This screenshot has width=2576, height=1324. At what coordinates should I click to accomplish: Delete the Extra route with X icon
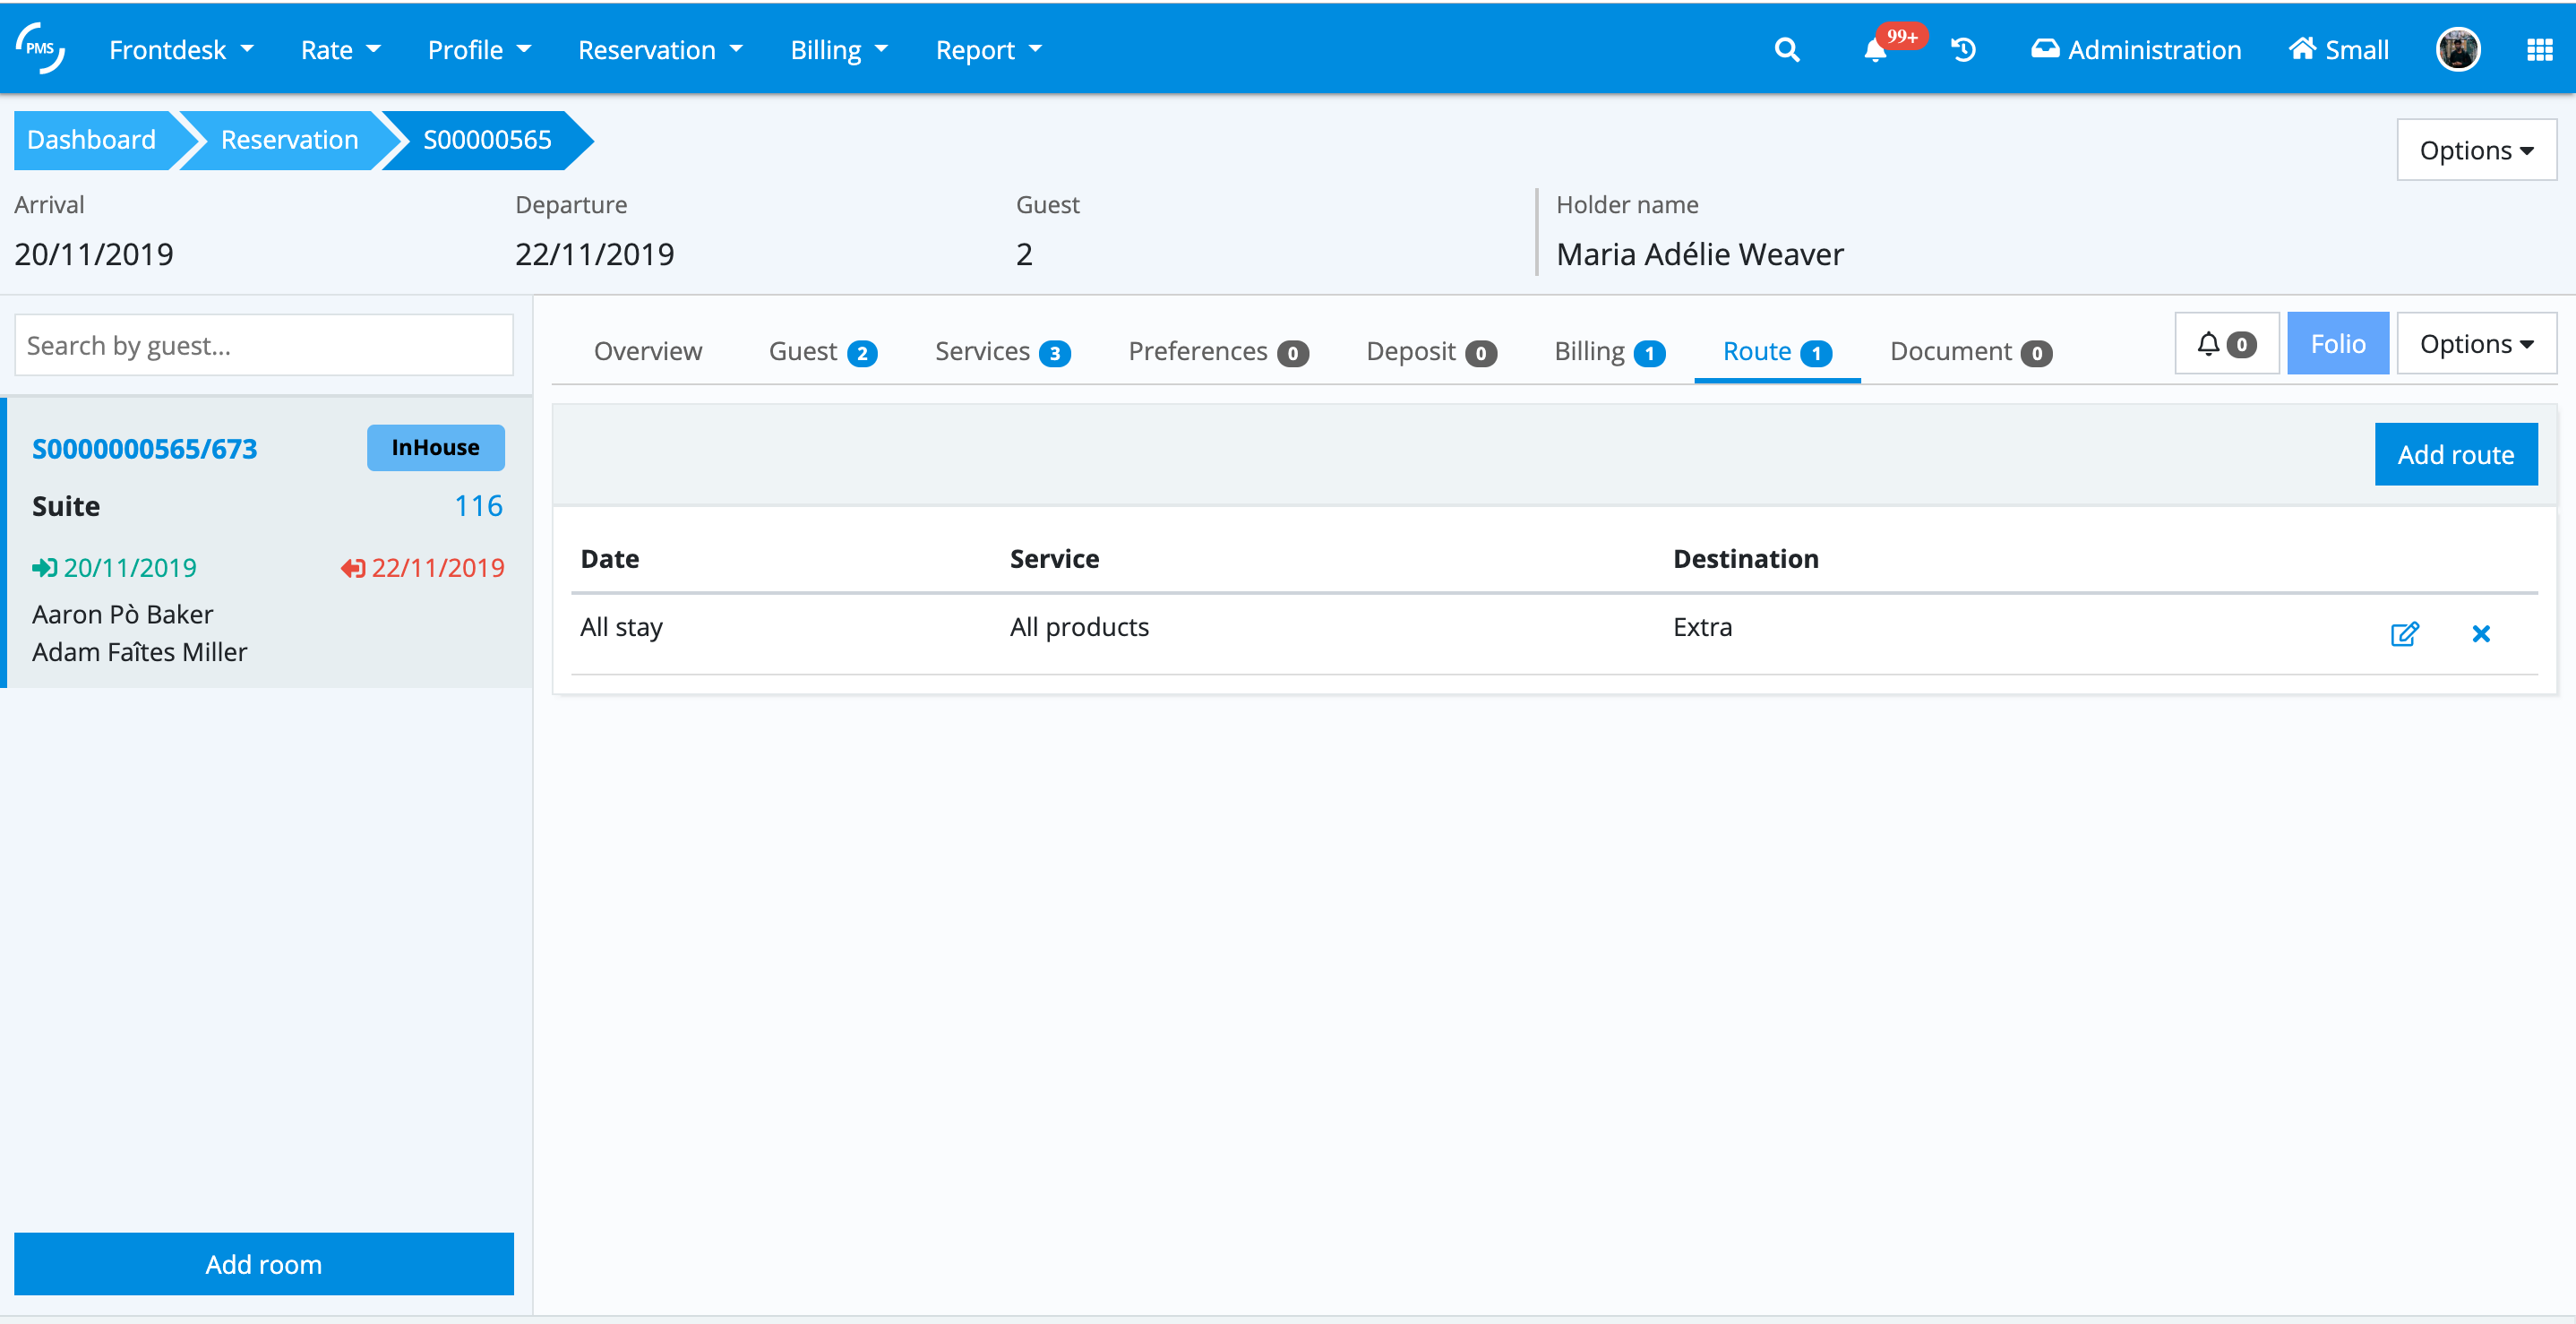[2481, 633]
